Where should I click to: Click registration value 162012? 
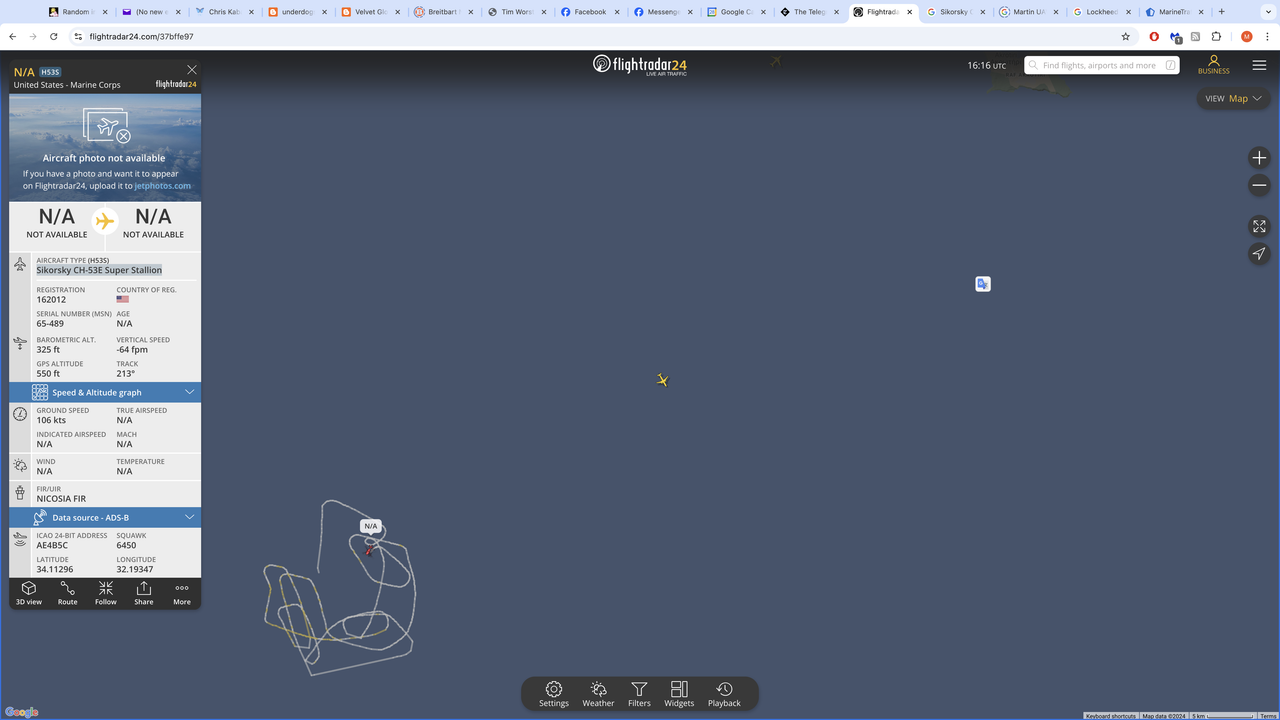click(x=51, y=299)
